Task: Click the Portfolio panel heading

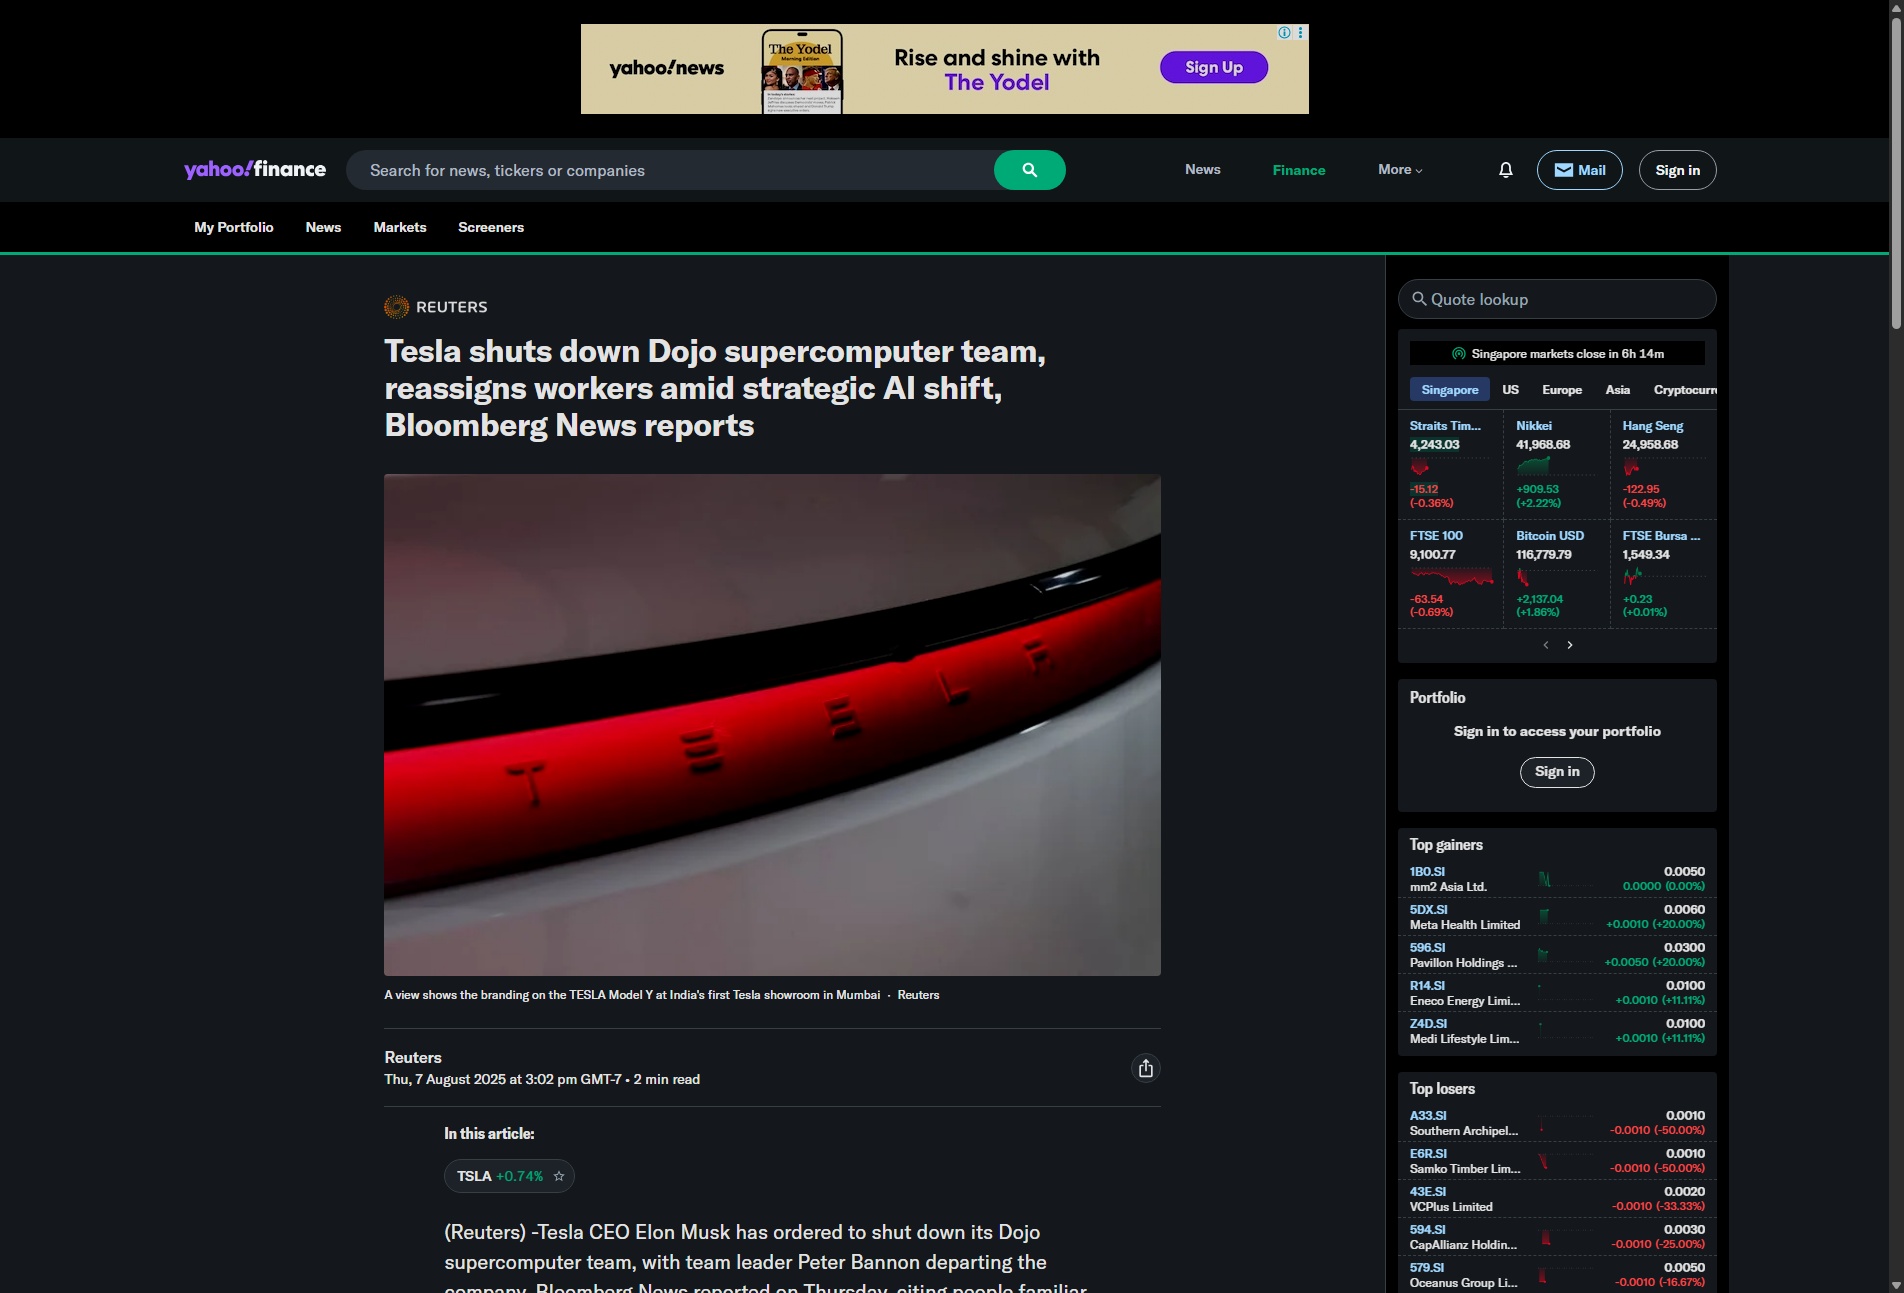Action: (x=1437, y=698)
